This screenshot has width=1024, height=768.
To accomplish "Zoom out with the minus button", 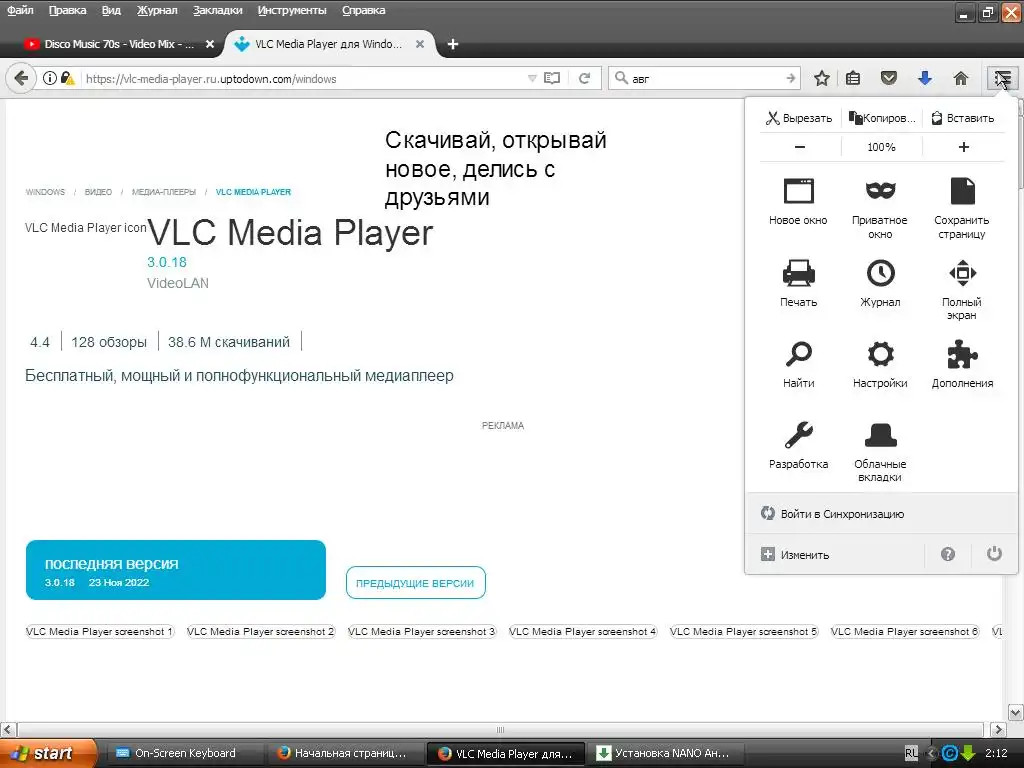I will [799, 147].
